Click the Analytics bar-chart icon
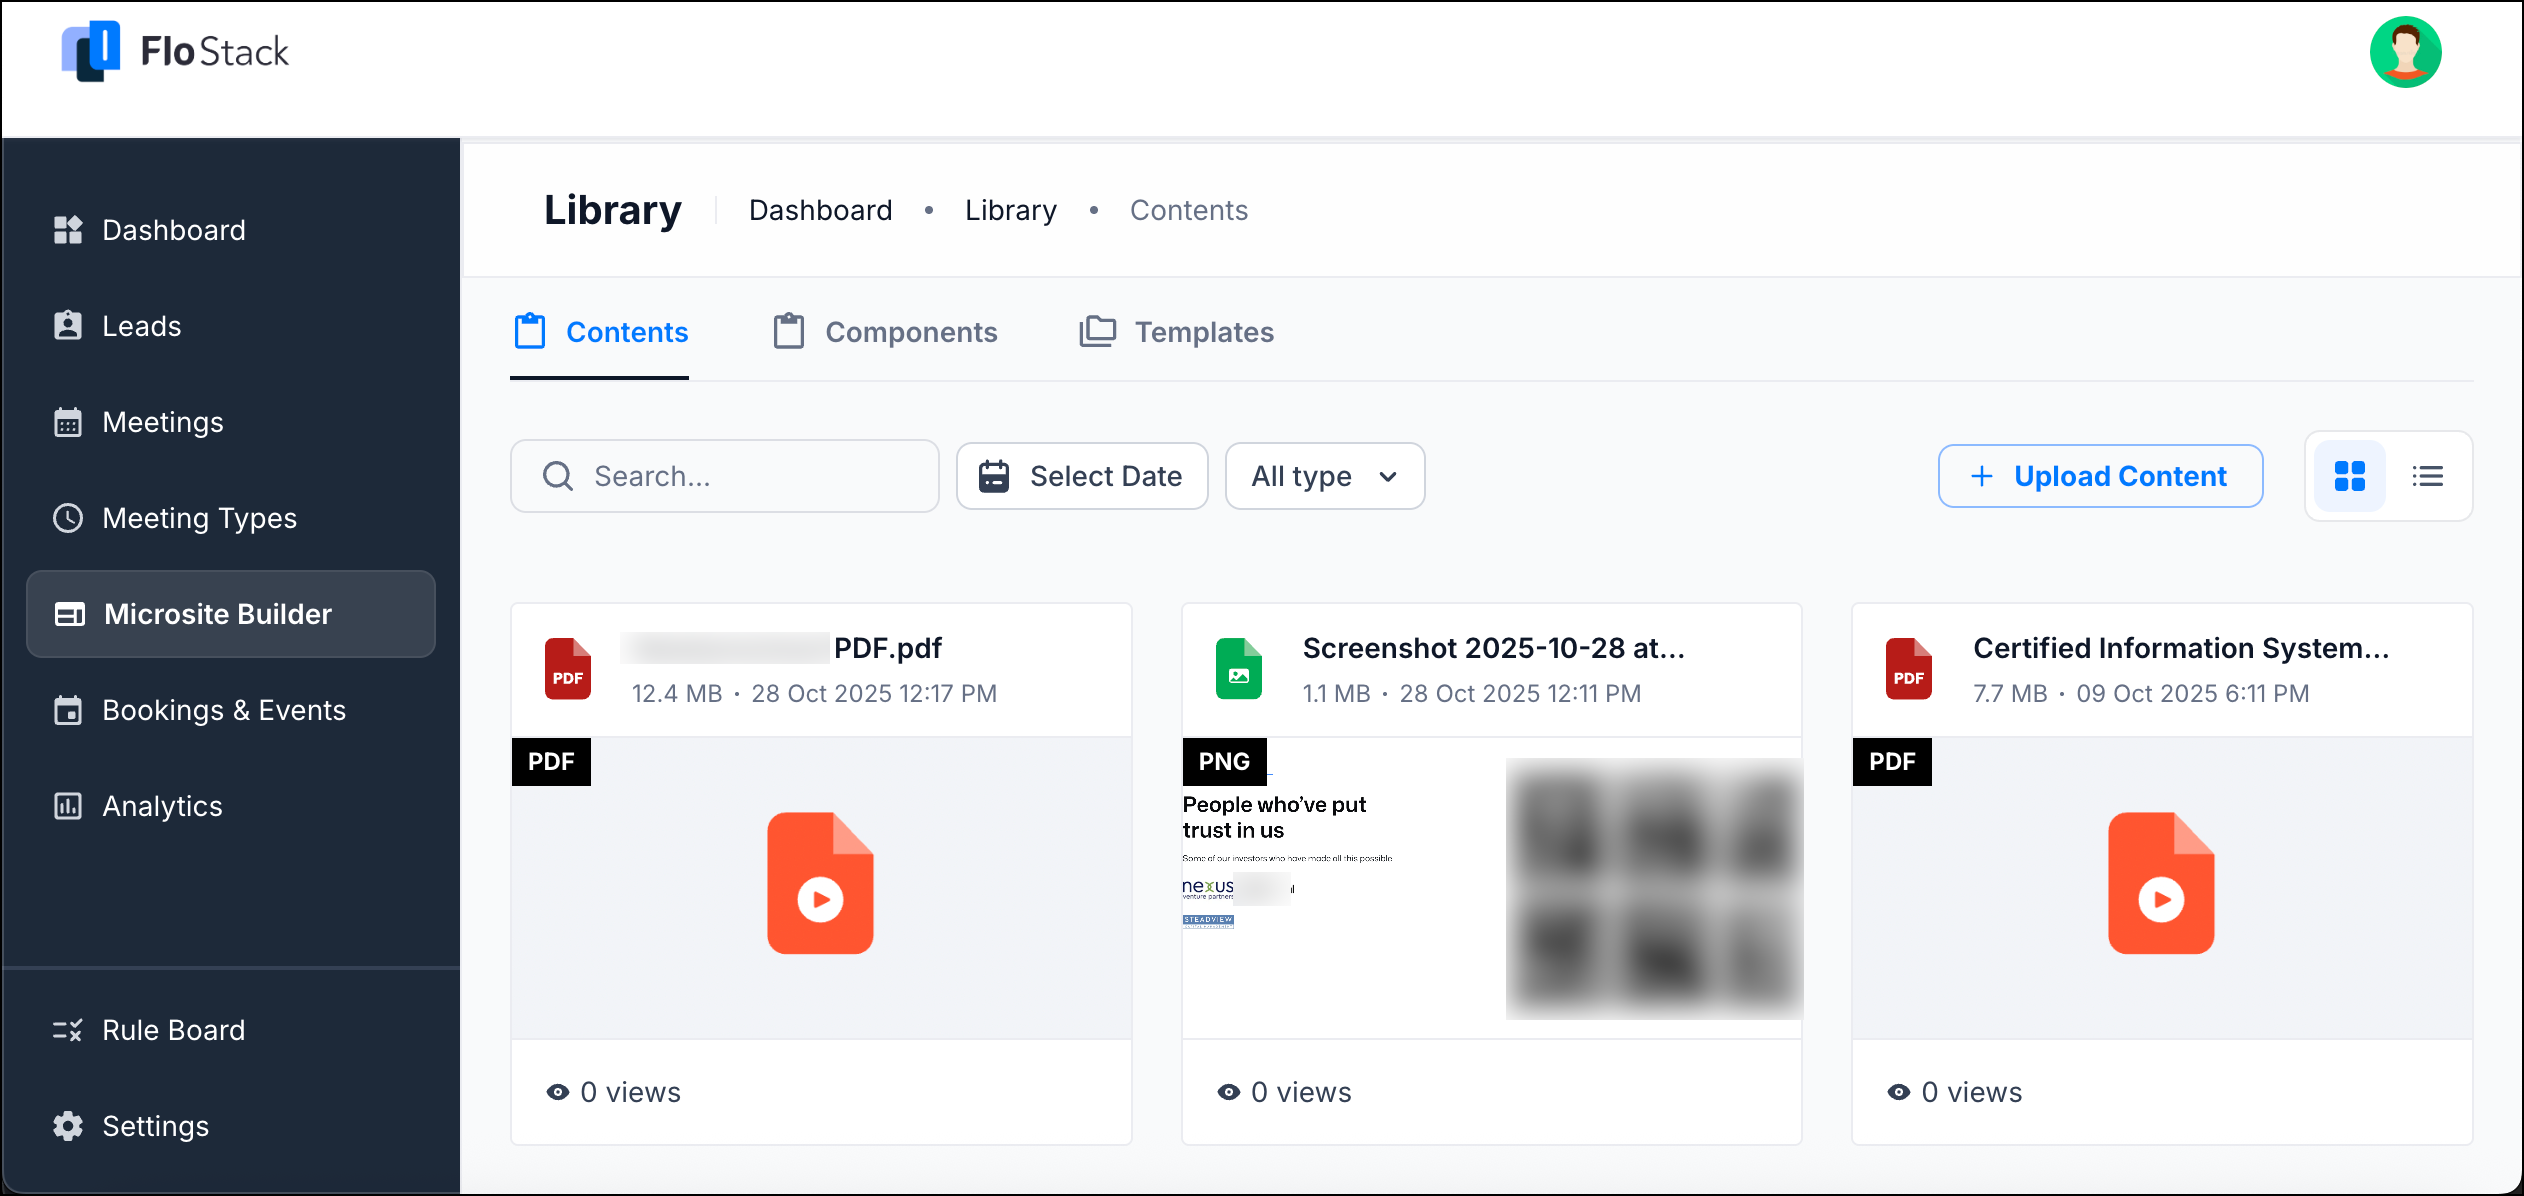Screen dimensions: 2524x1196 [x=67, y=806]
